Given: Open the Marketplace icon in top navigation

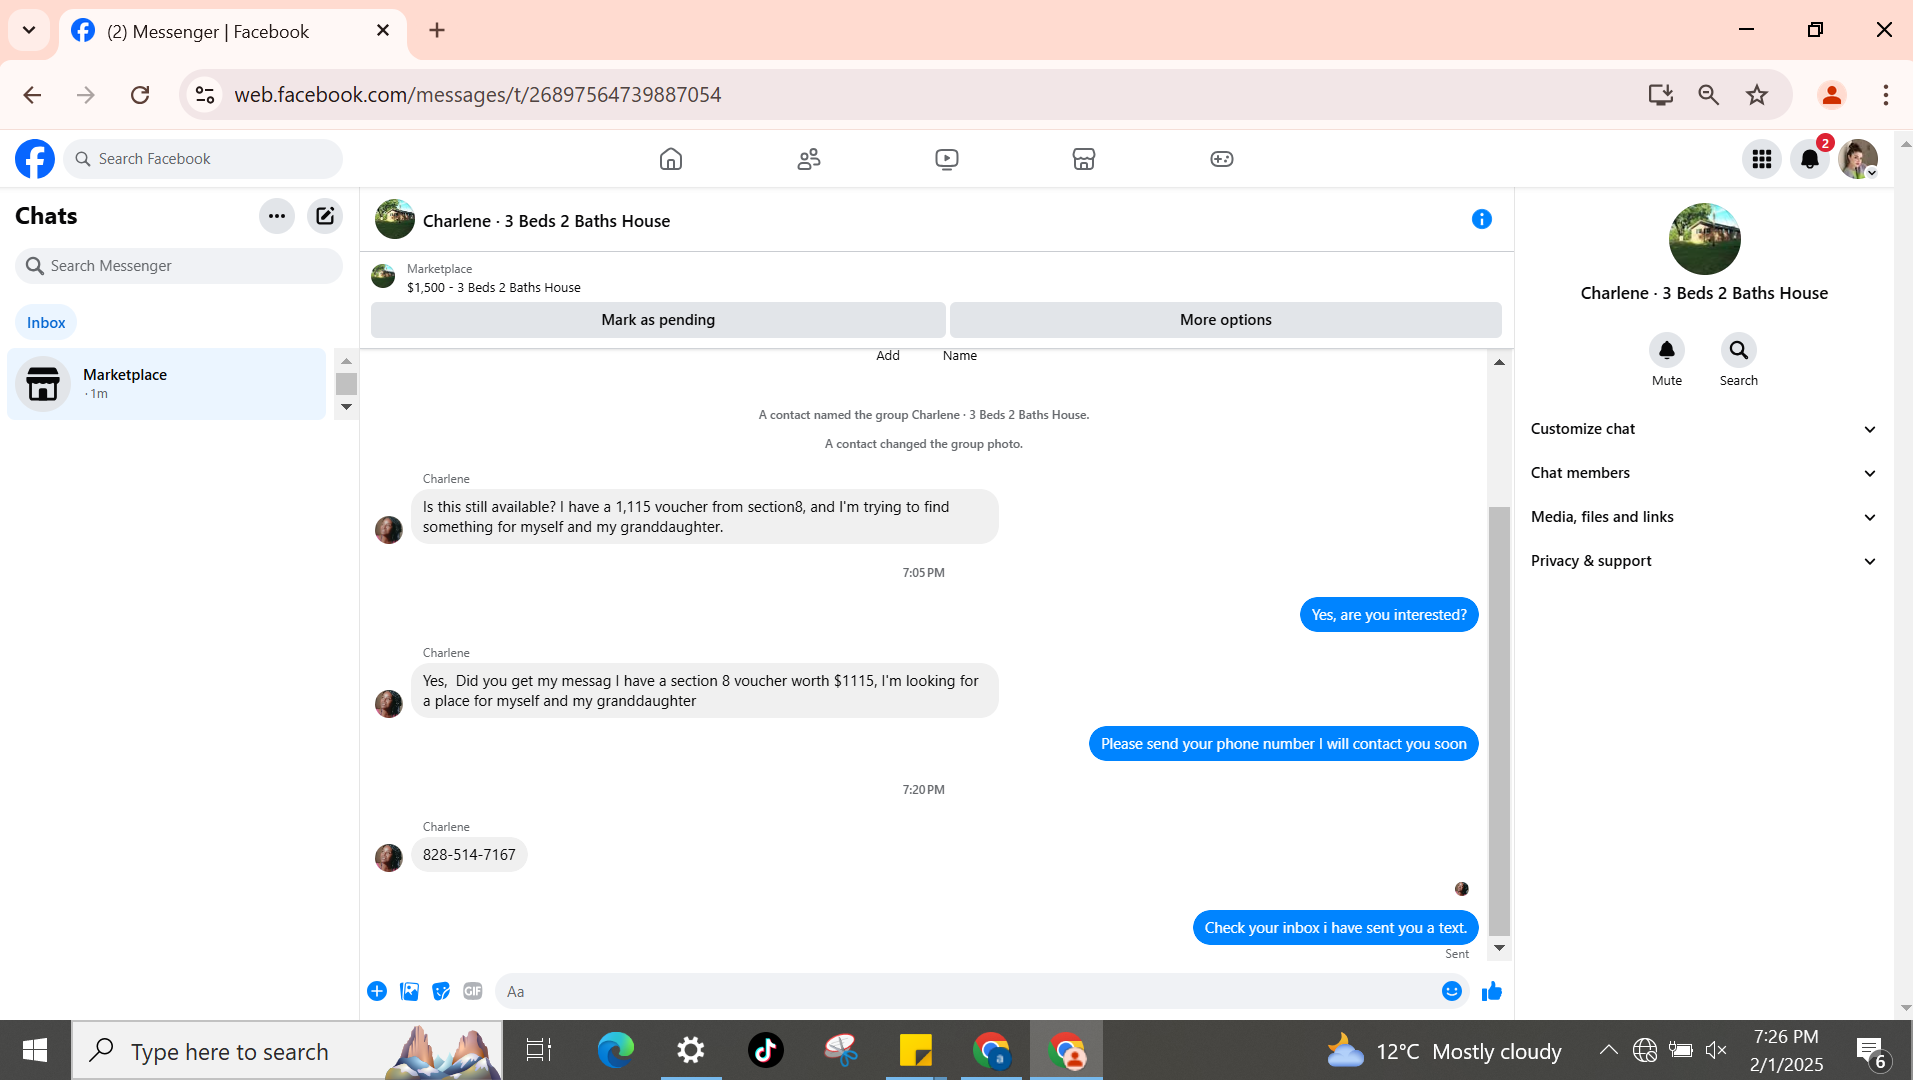Looking at the screenshot, I should pyautogui.click(x=1084, y=159).
